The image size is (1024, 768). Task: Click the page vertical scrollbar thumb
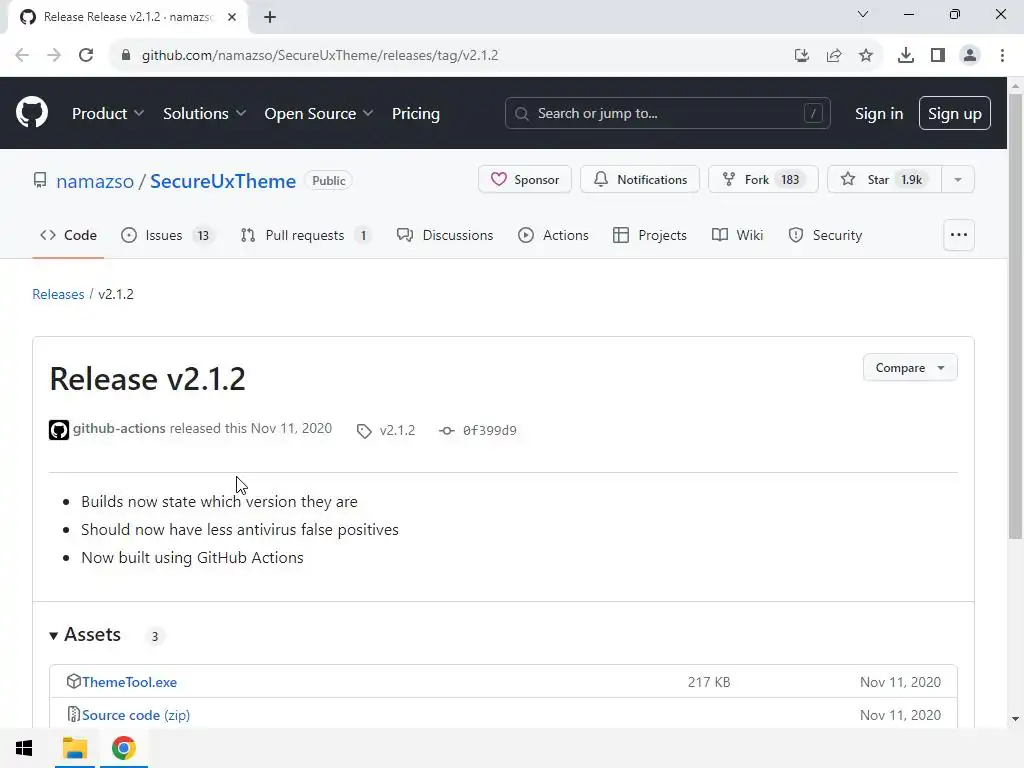[x=1015, y=316]
